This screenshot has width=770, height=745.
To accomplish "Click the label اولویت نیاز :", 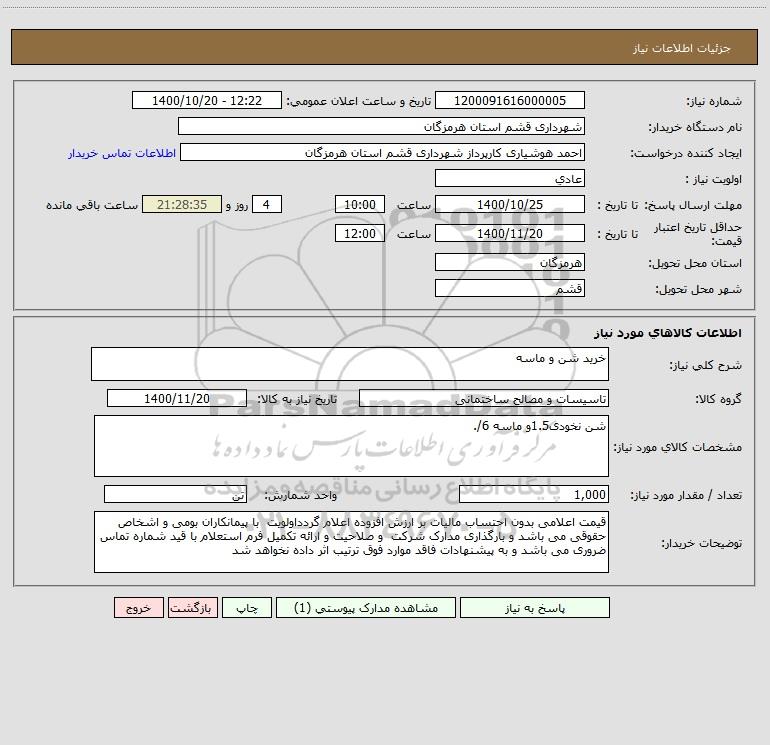I will click(714, 180).
